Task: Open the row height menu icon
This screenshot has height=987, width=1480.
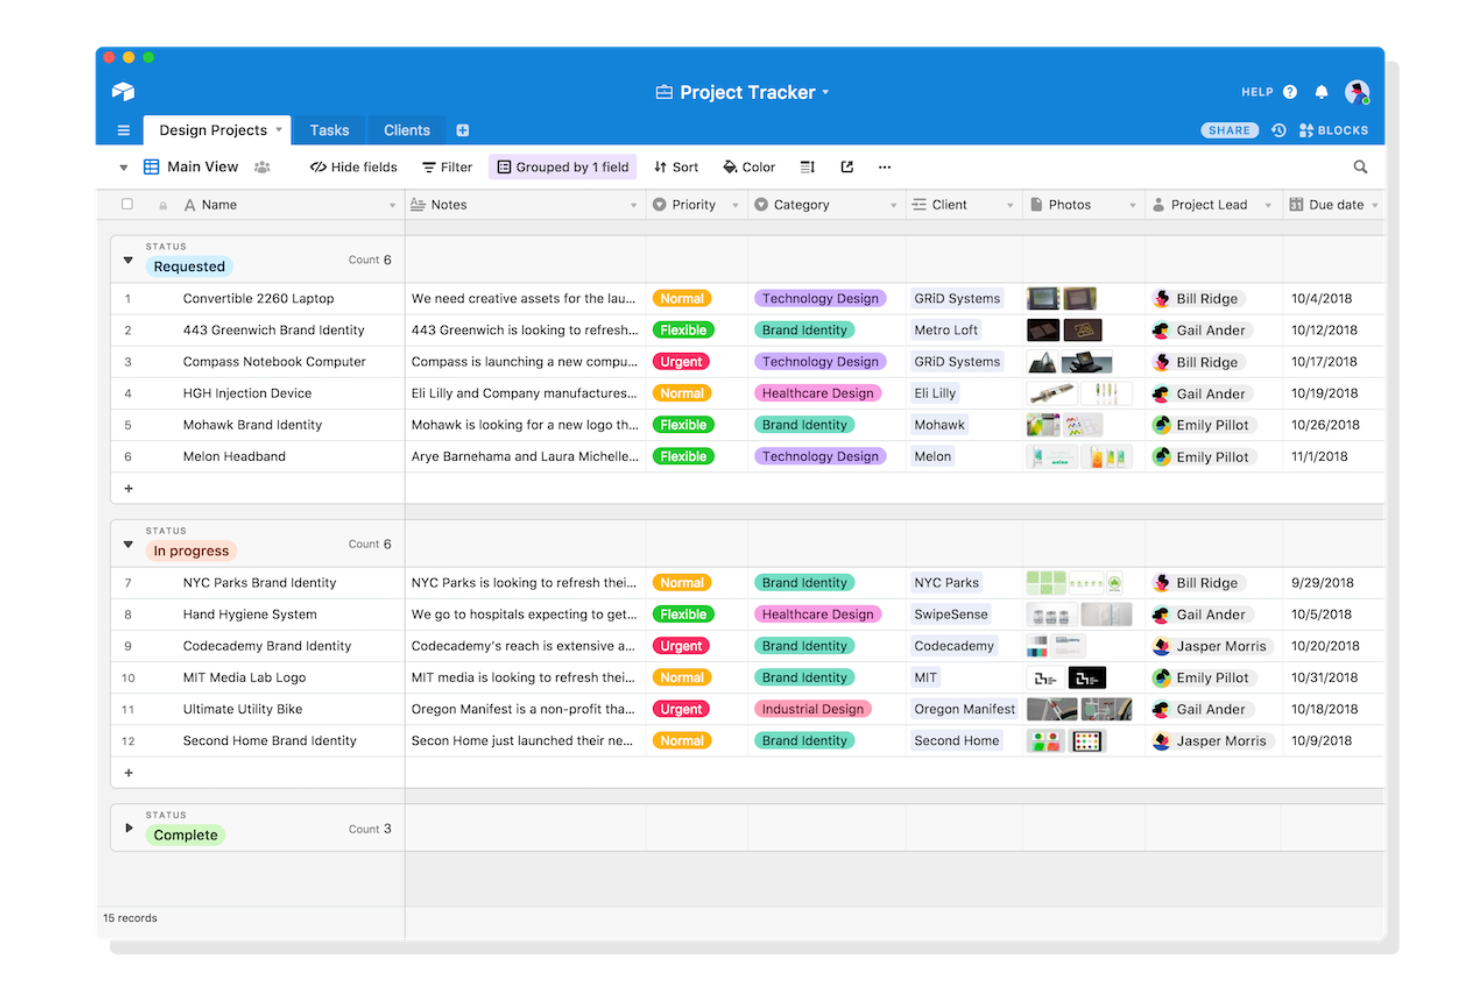Action: pyautogui.click(x=807, y=167)
